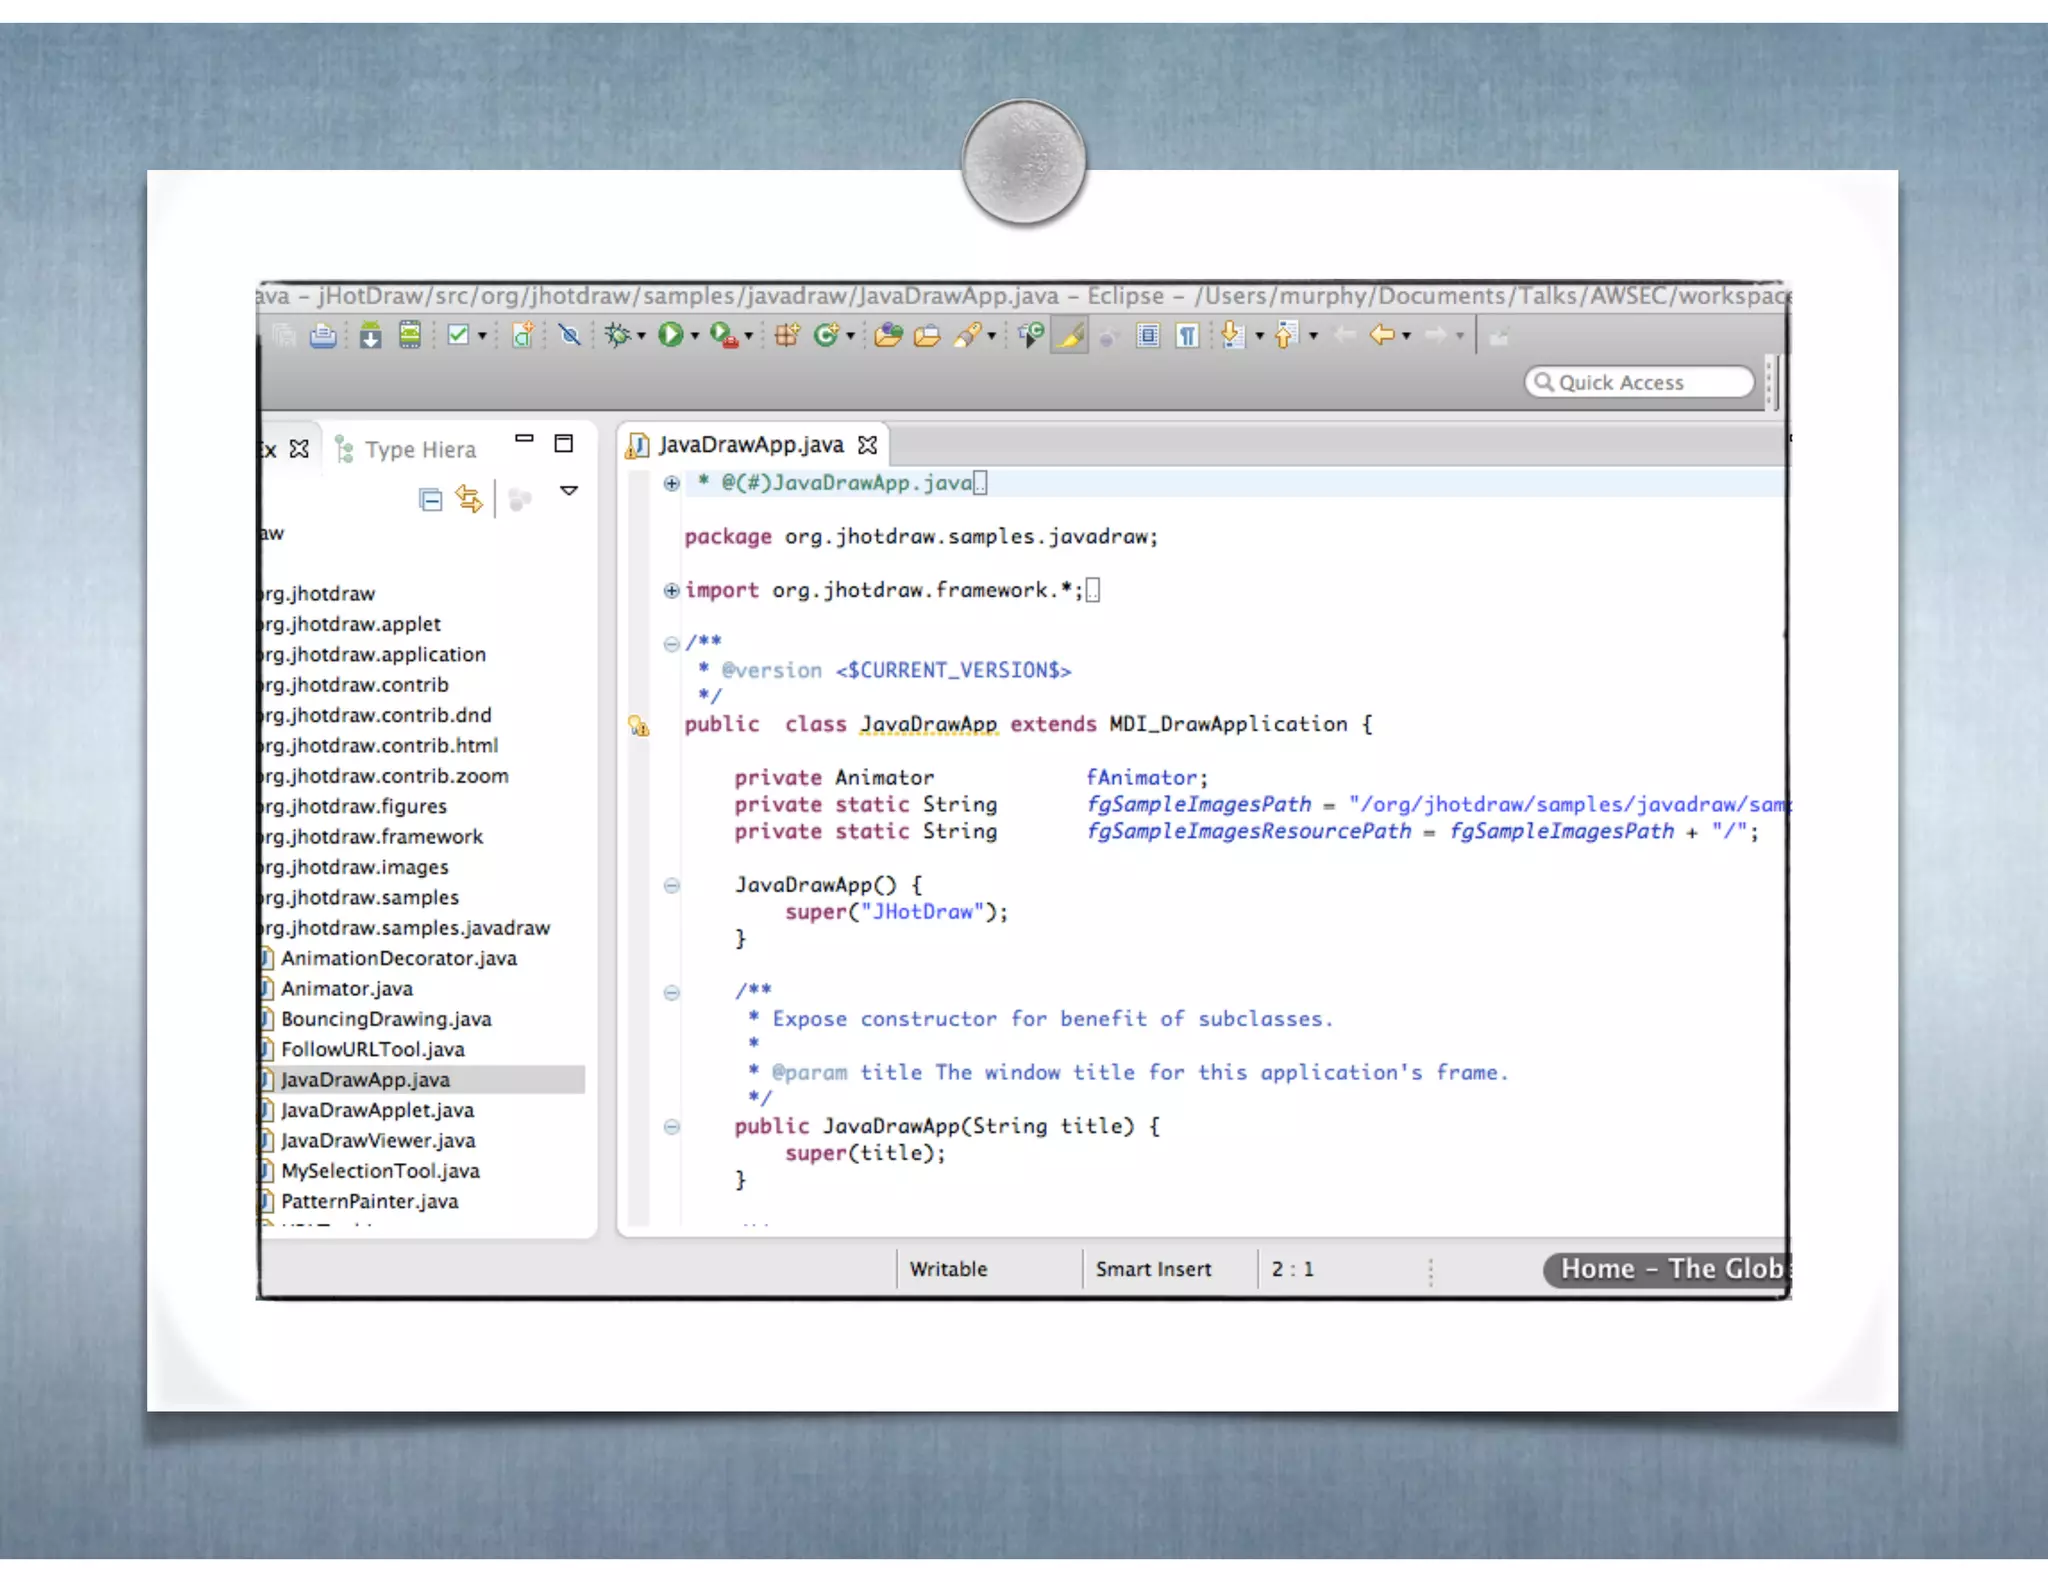
Task: Click the Quick Access search field
Action: click(1640, 382)
